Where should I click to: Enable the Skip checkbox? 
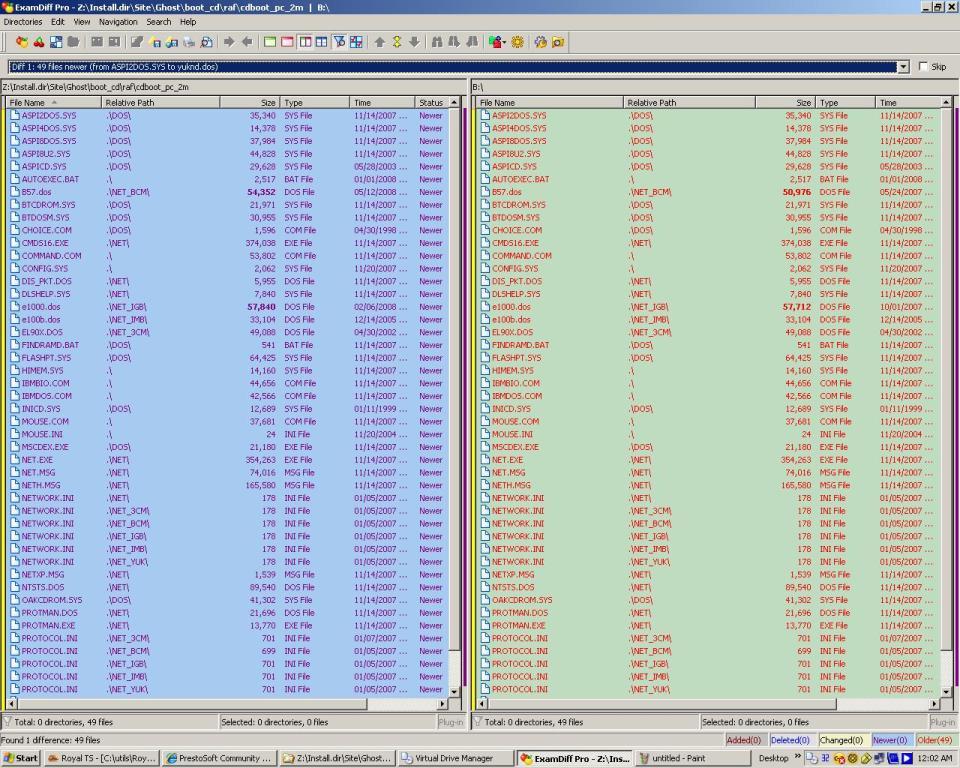[923, 67]
